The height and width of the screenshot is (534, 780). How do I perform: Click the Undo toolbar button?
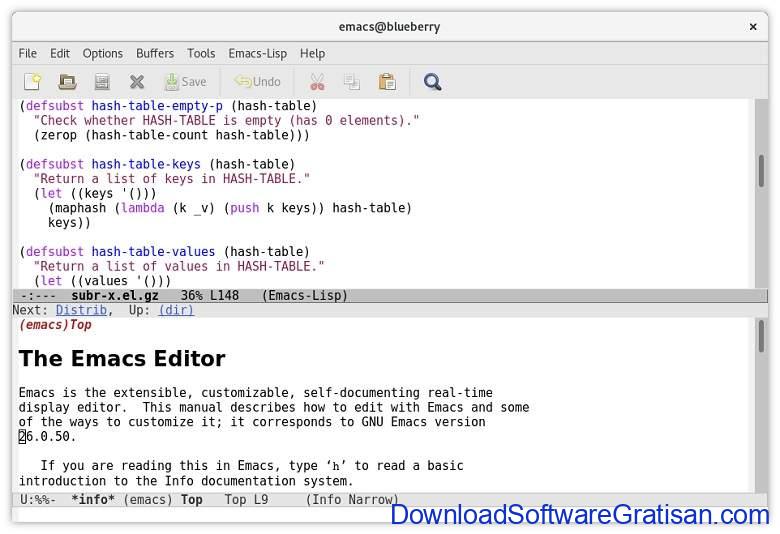click(257, 82)
